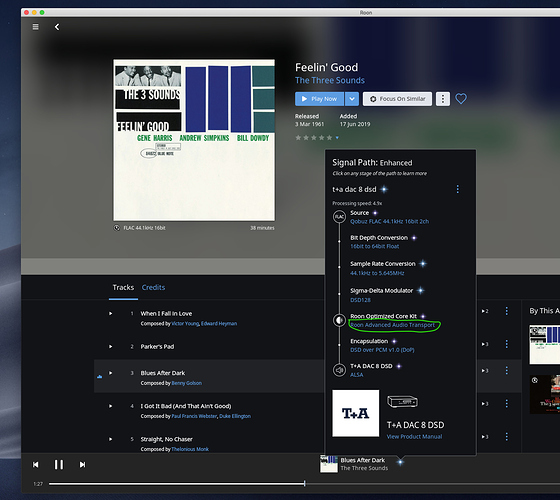Click the signal path star in the now-playing bar
The image size is (560, 500).
point(400,462)
